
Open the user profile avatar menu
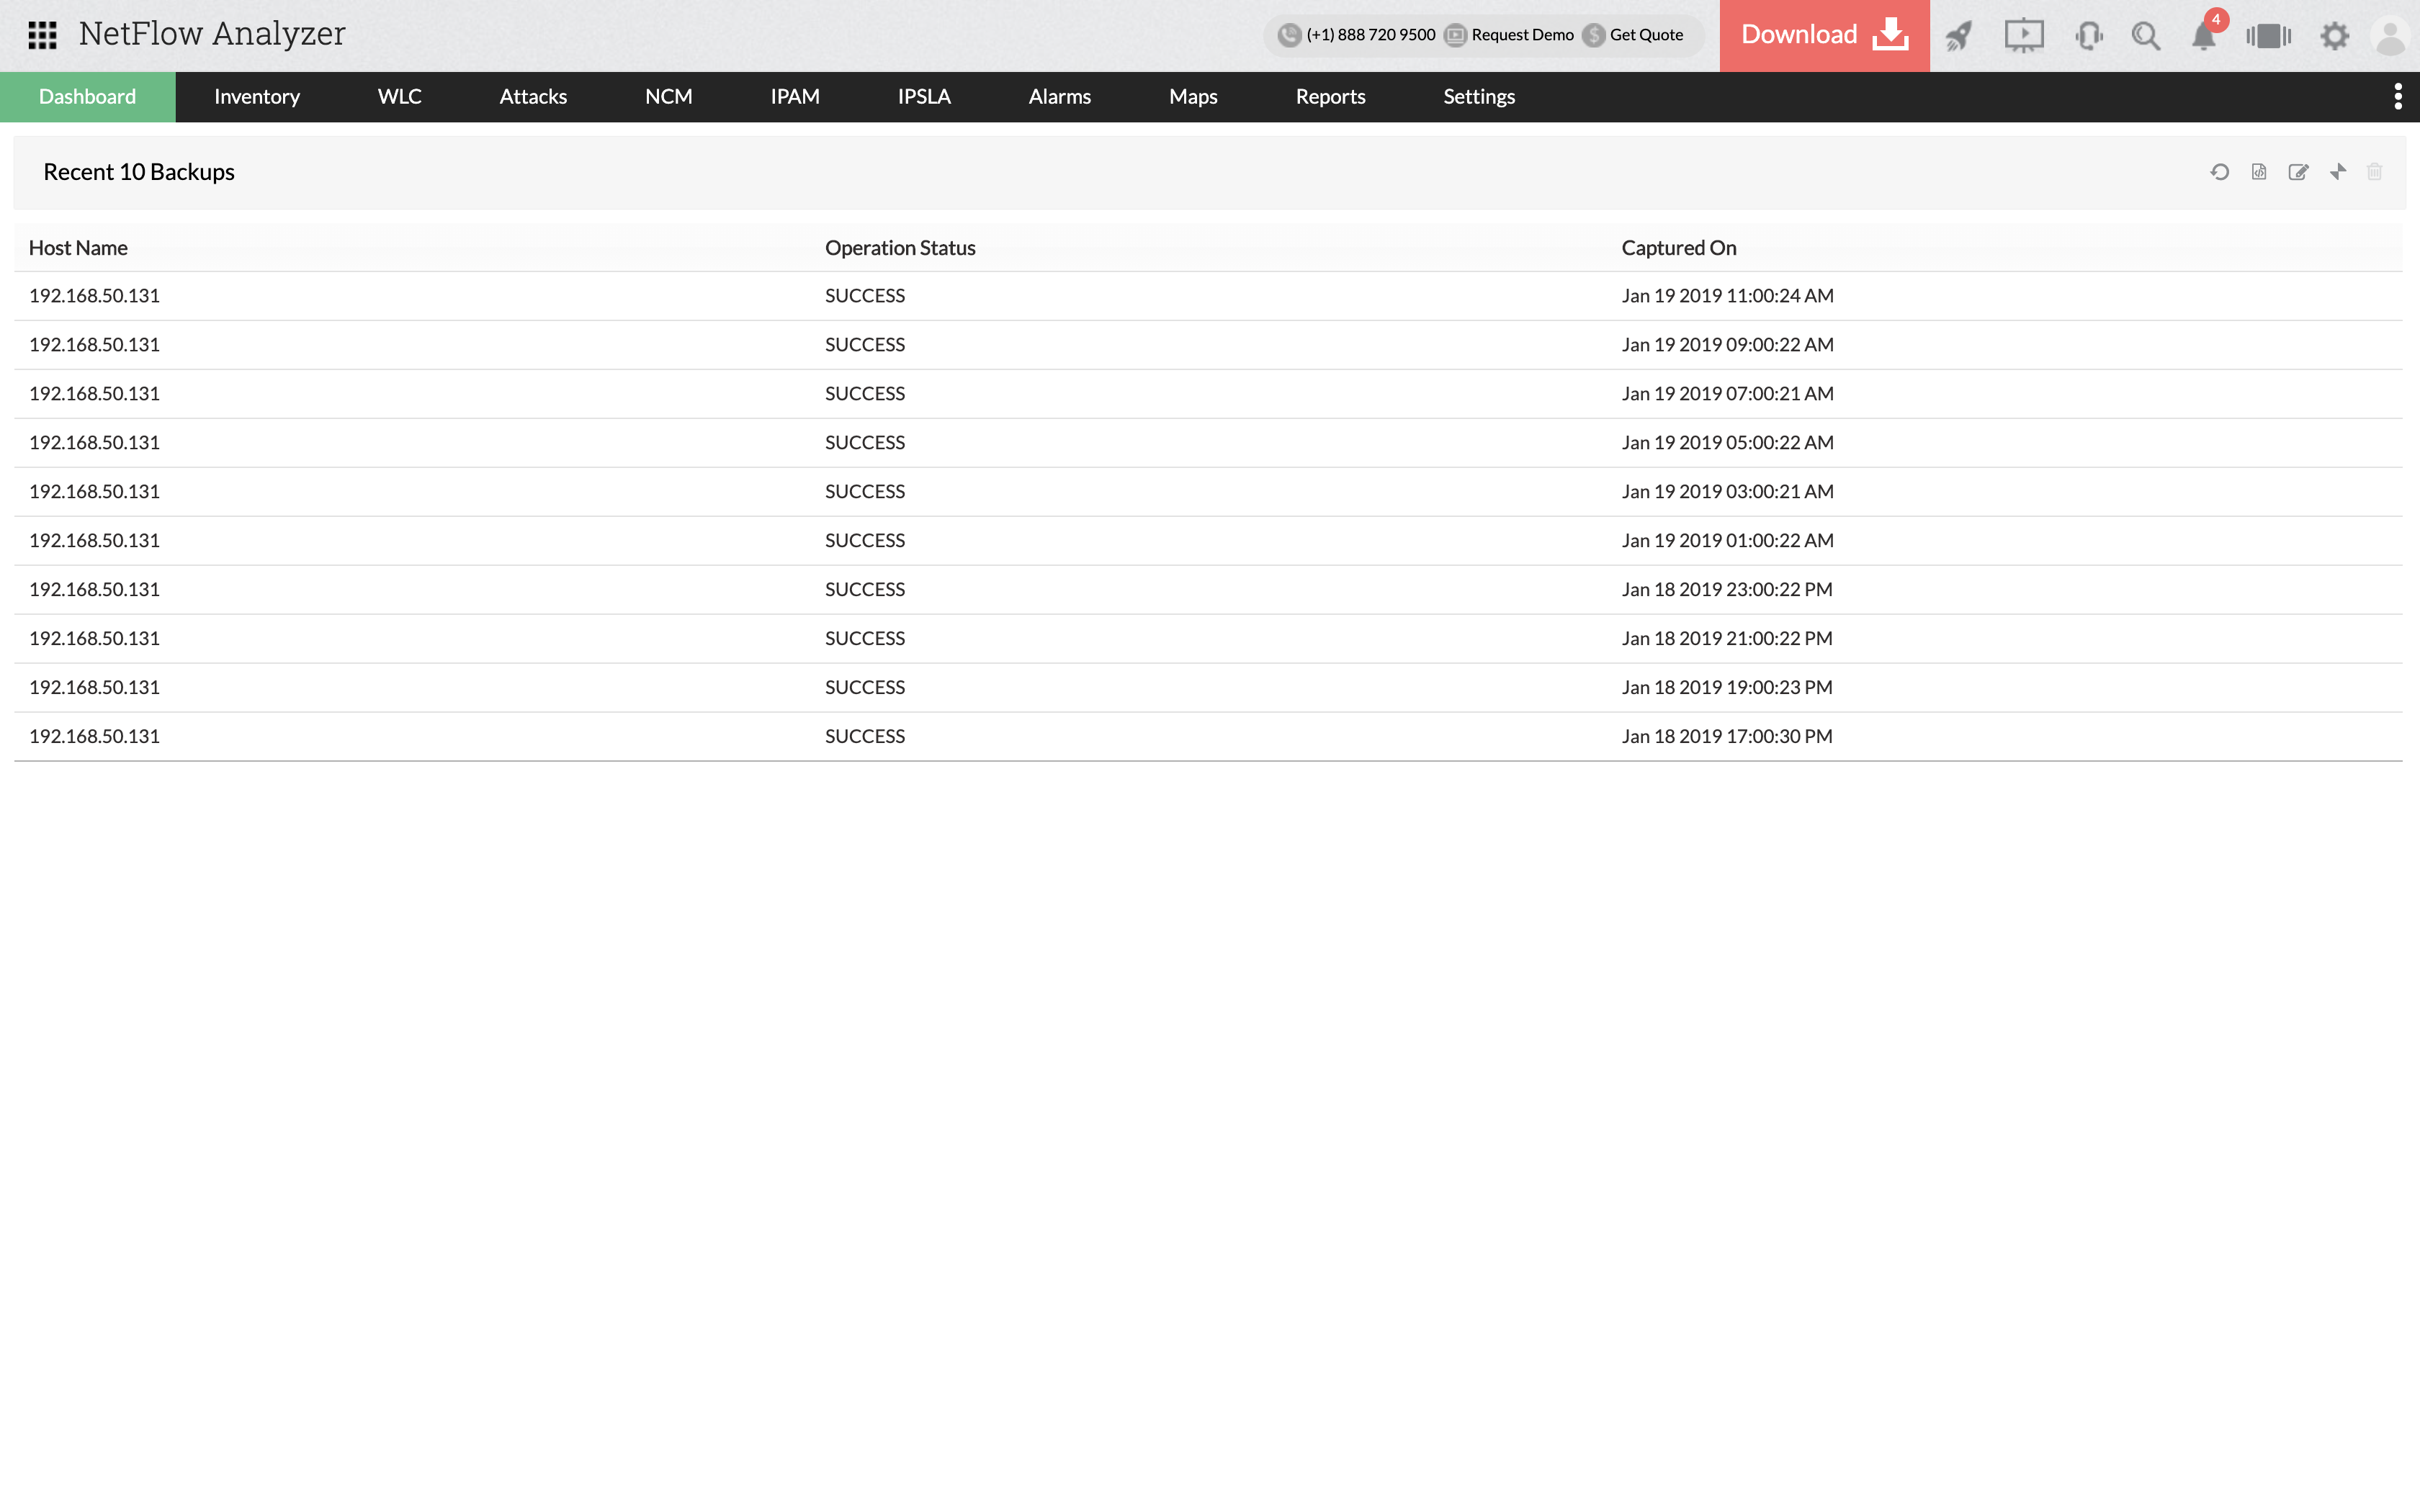tap(2390, 36)
